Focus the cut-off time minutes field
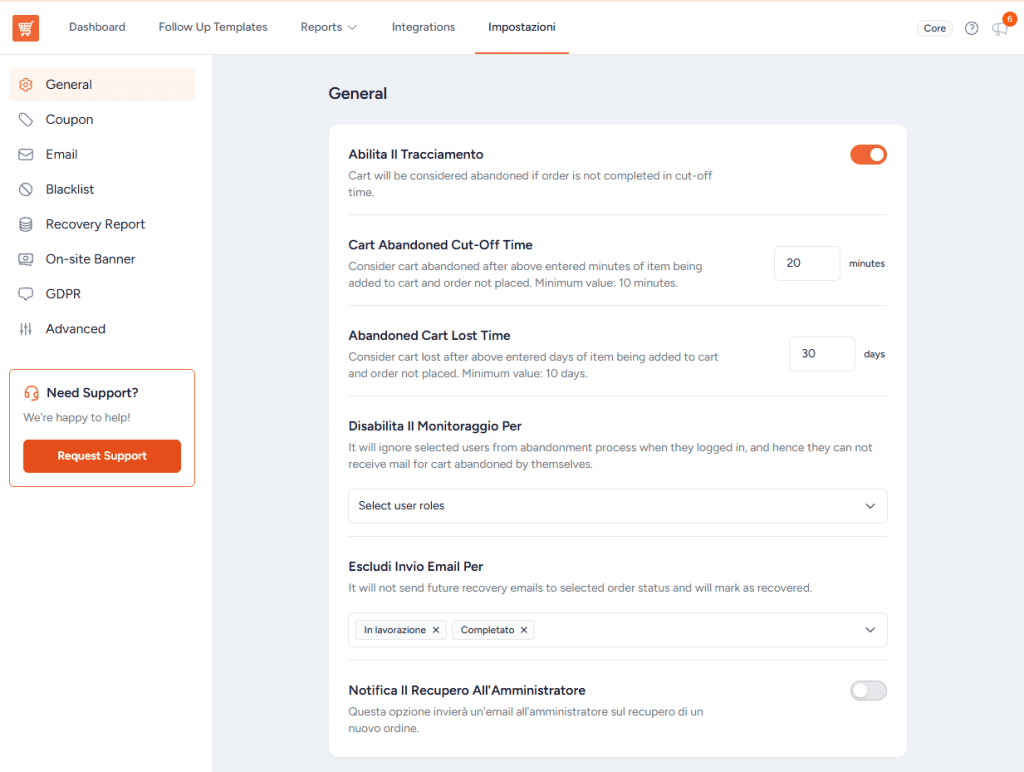Screen dimensions: 1024x772 click(807, 263)
